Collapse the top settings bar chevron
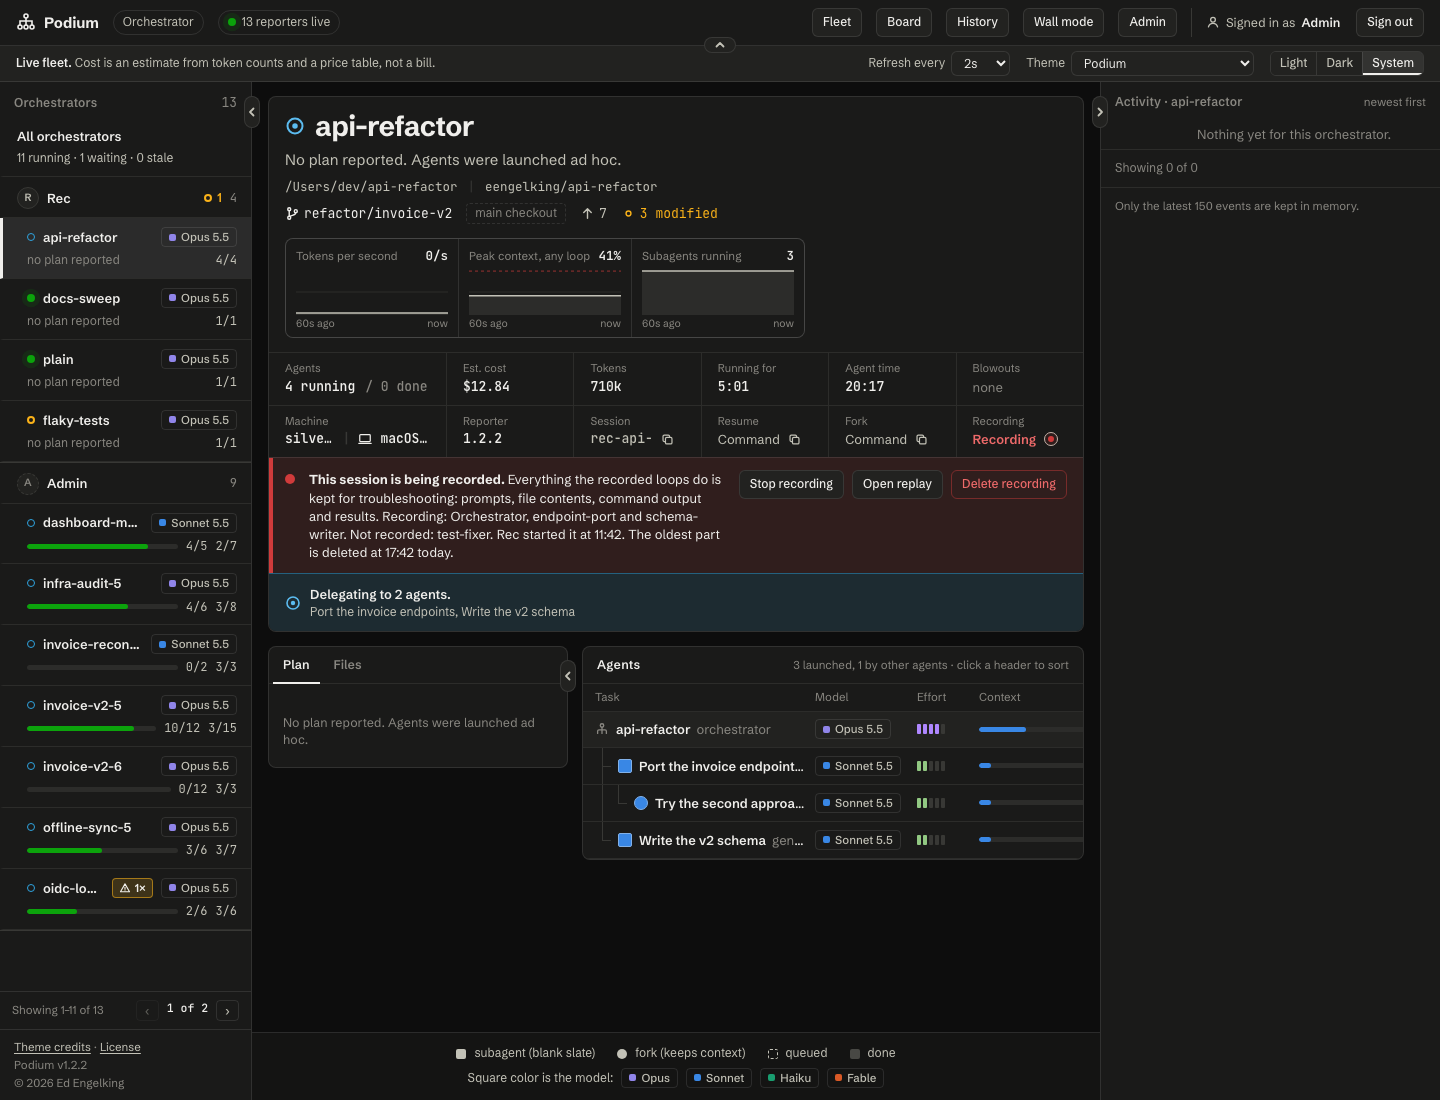This screenshot has width=1440, height=1100. [x=720, y=45]
